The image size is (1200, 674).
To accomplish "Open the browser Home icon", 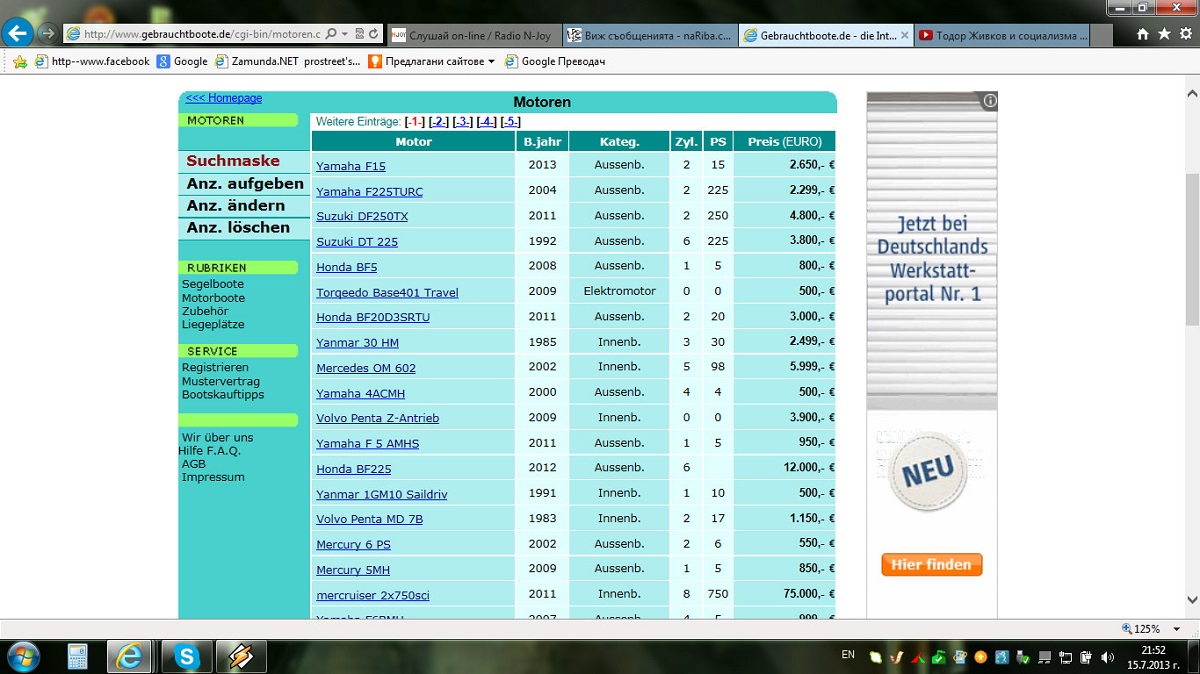I will 1143,34.
